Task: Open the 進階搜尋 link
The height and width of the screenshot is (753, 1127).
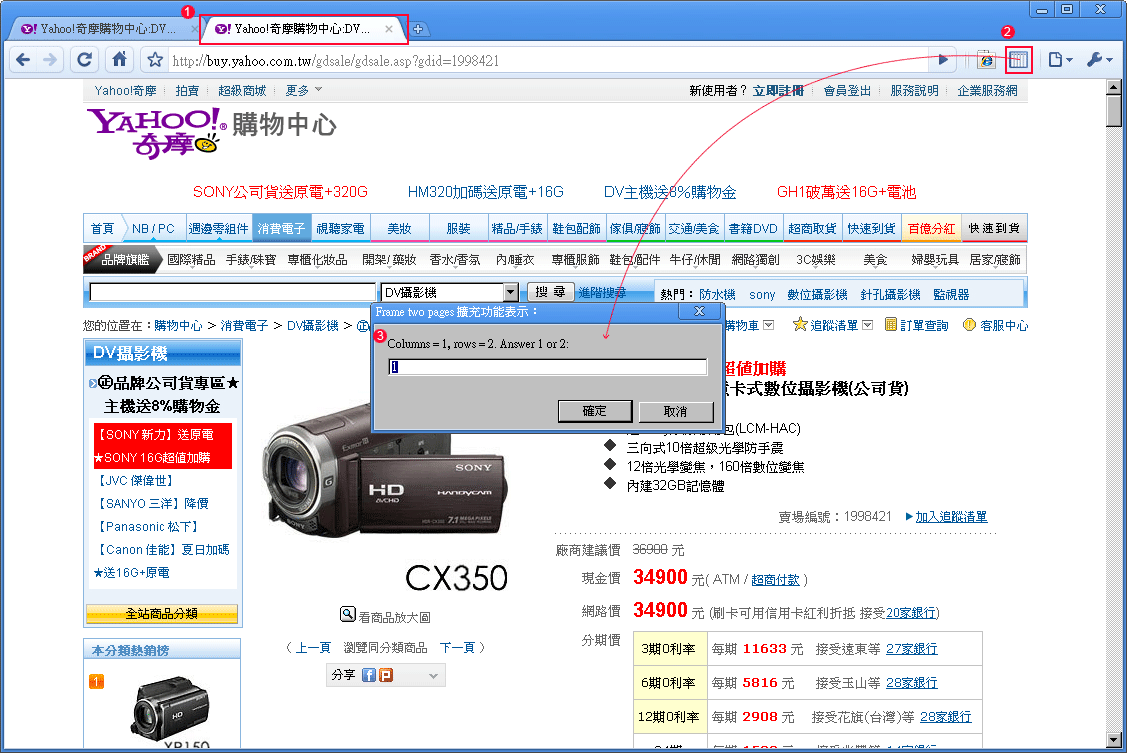Action: (602, 292)
